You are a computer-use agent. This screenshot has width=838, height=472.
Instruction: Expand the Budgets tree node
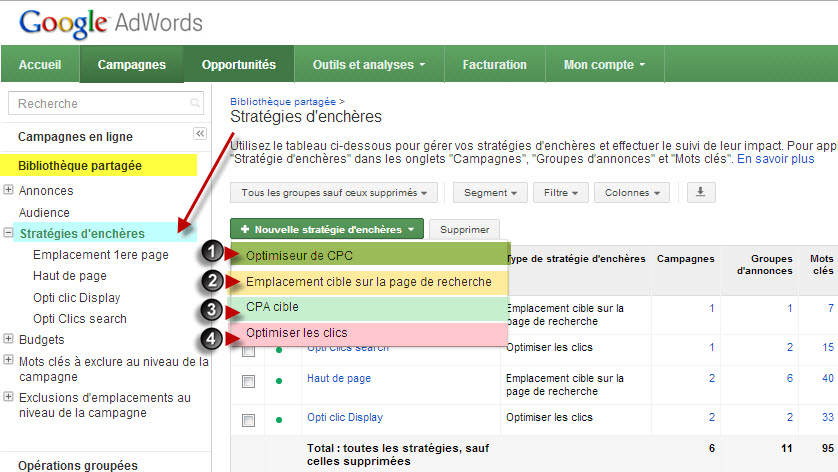(x=8, y=338)
